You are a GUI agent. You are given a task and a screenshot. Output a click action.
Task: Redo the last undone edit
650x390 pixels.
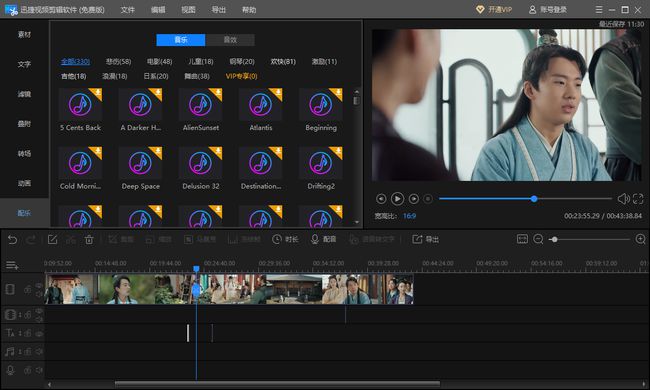(31, 240)
